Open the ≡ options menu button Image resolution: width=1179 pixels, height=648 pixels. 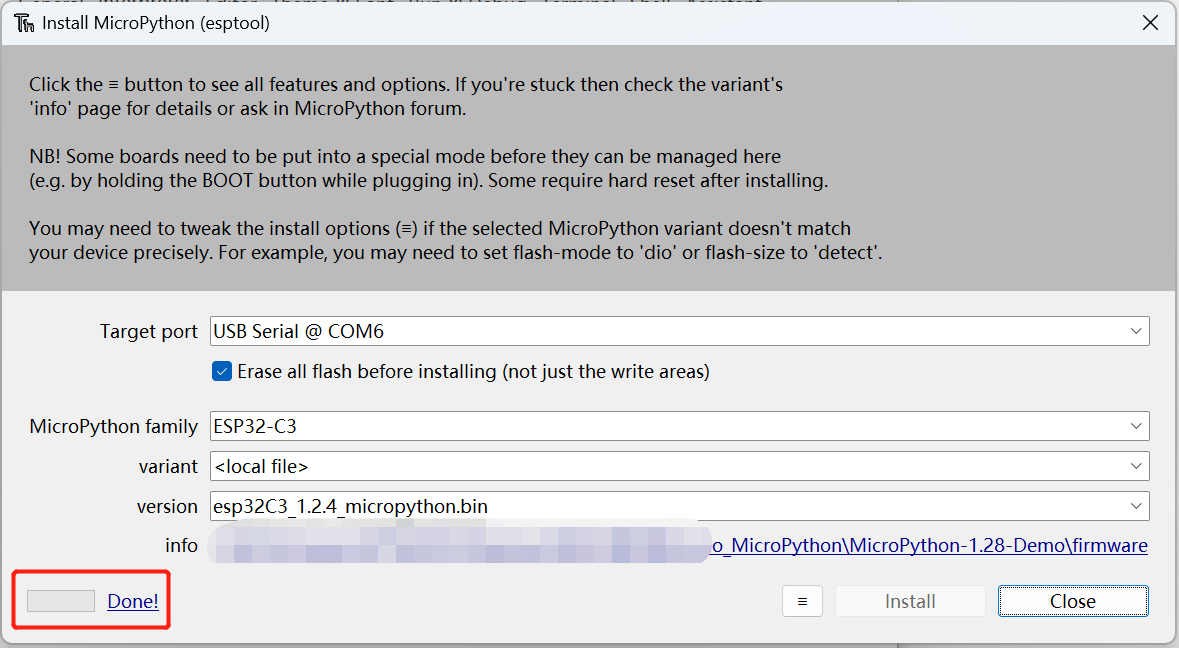pyautogui.click(x=802, y=601)
